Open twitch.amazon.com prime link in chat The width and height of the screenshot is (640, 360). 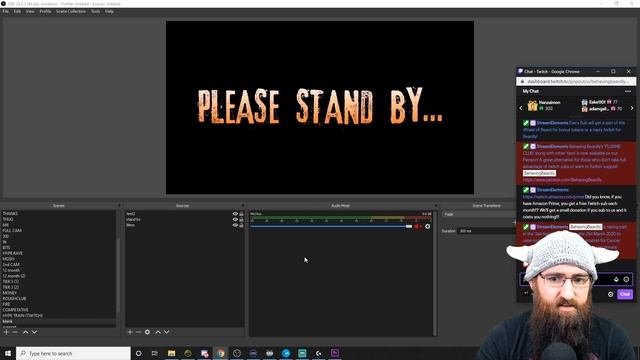click(553, 197)
